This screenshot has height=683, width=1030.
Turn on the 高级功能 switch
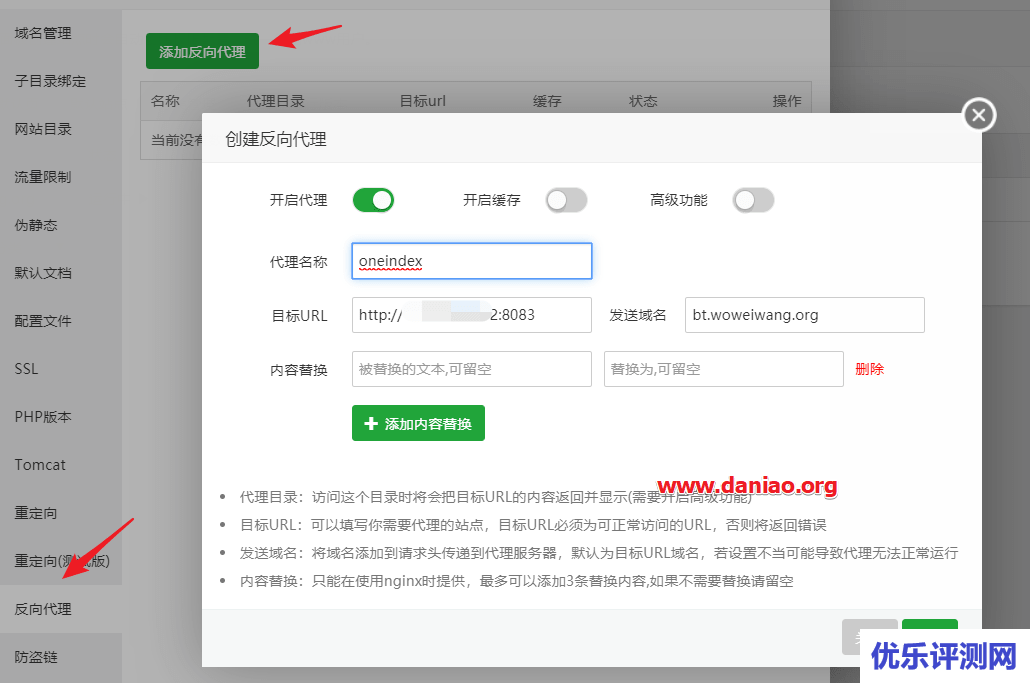[753, 200]
